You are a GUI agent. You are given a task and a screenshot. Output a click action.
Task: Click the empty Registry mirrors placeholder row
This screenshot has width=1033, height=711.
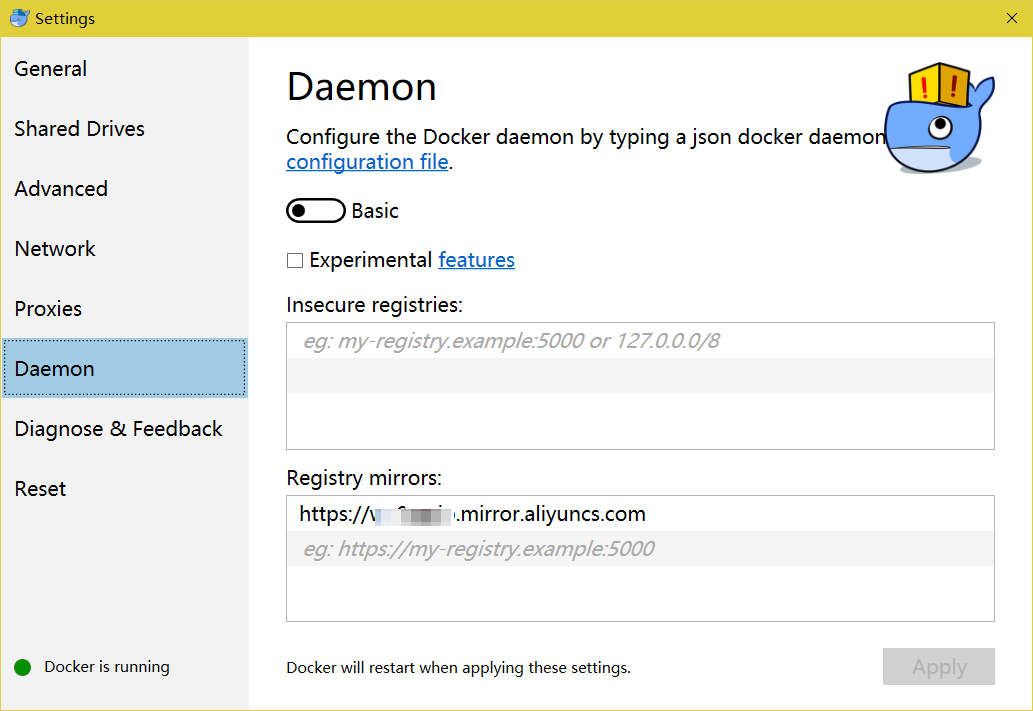(x=640, y=548)
